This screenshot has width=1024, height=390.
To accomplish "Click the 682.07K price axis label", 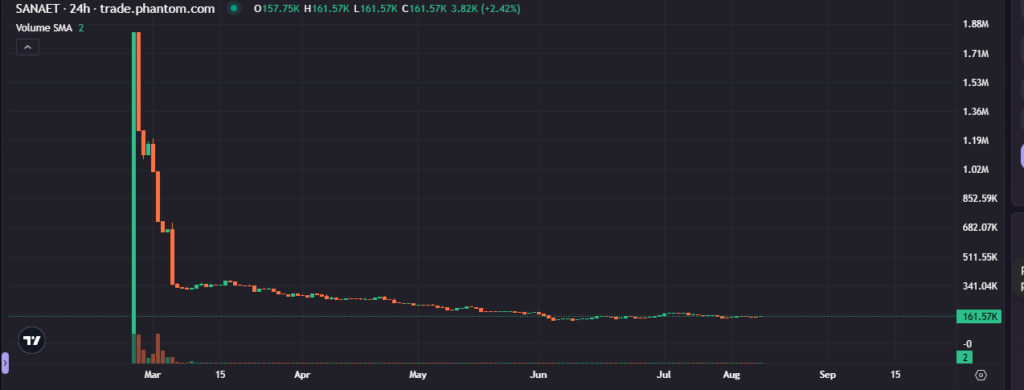I will click(x=980, y=227).
